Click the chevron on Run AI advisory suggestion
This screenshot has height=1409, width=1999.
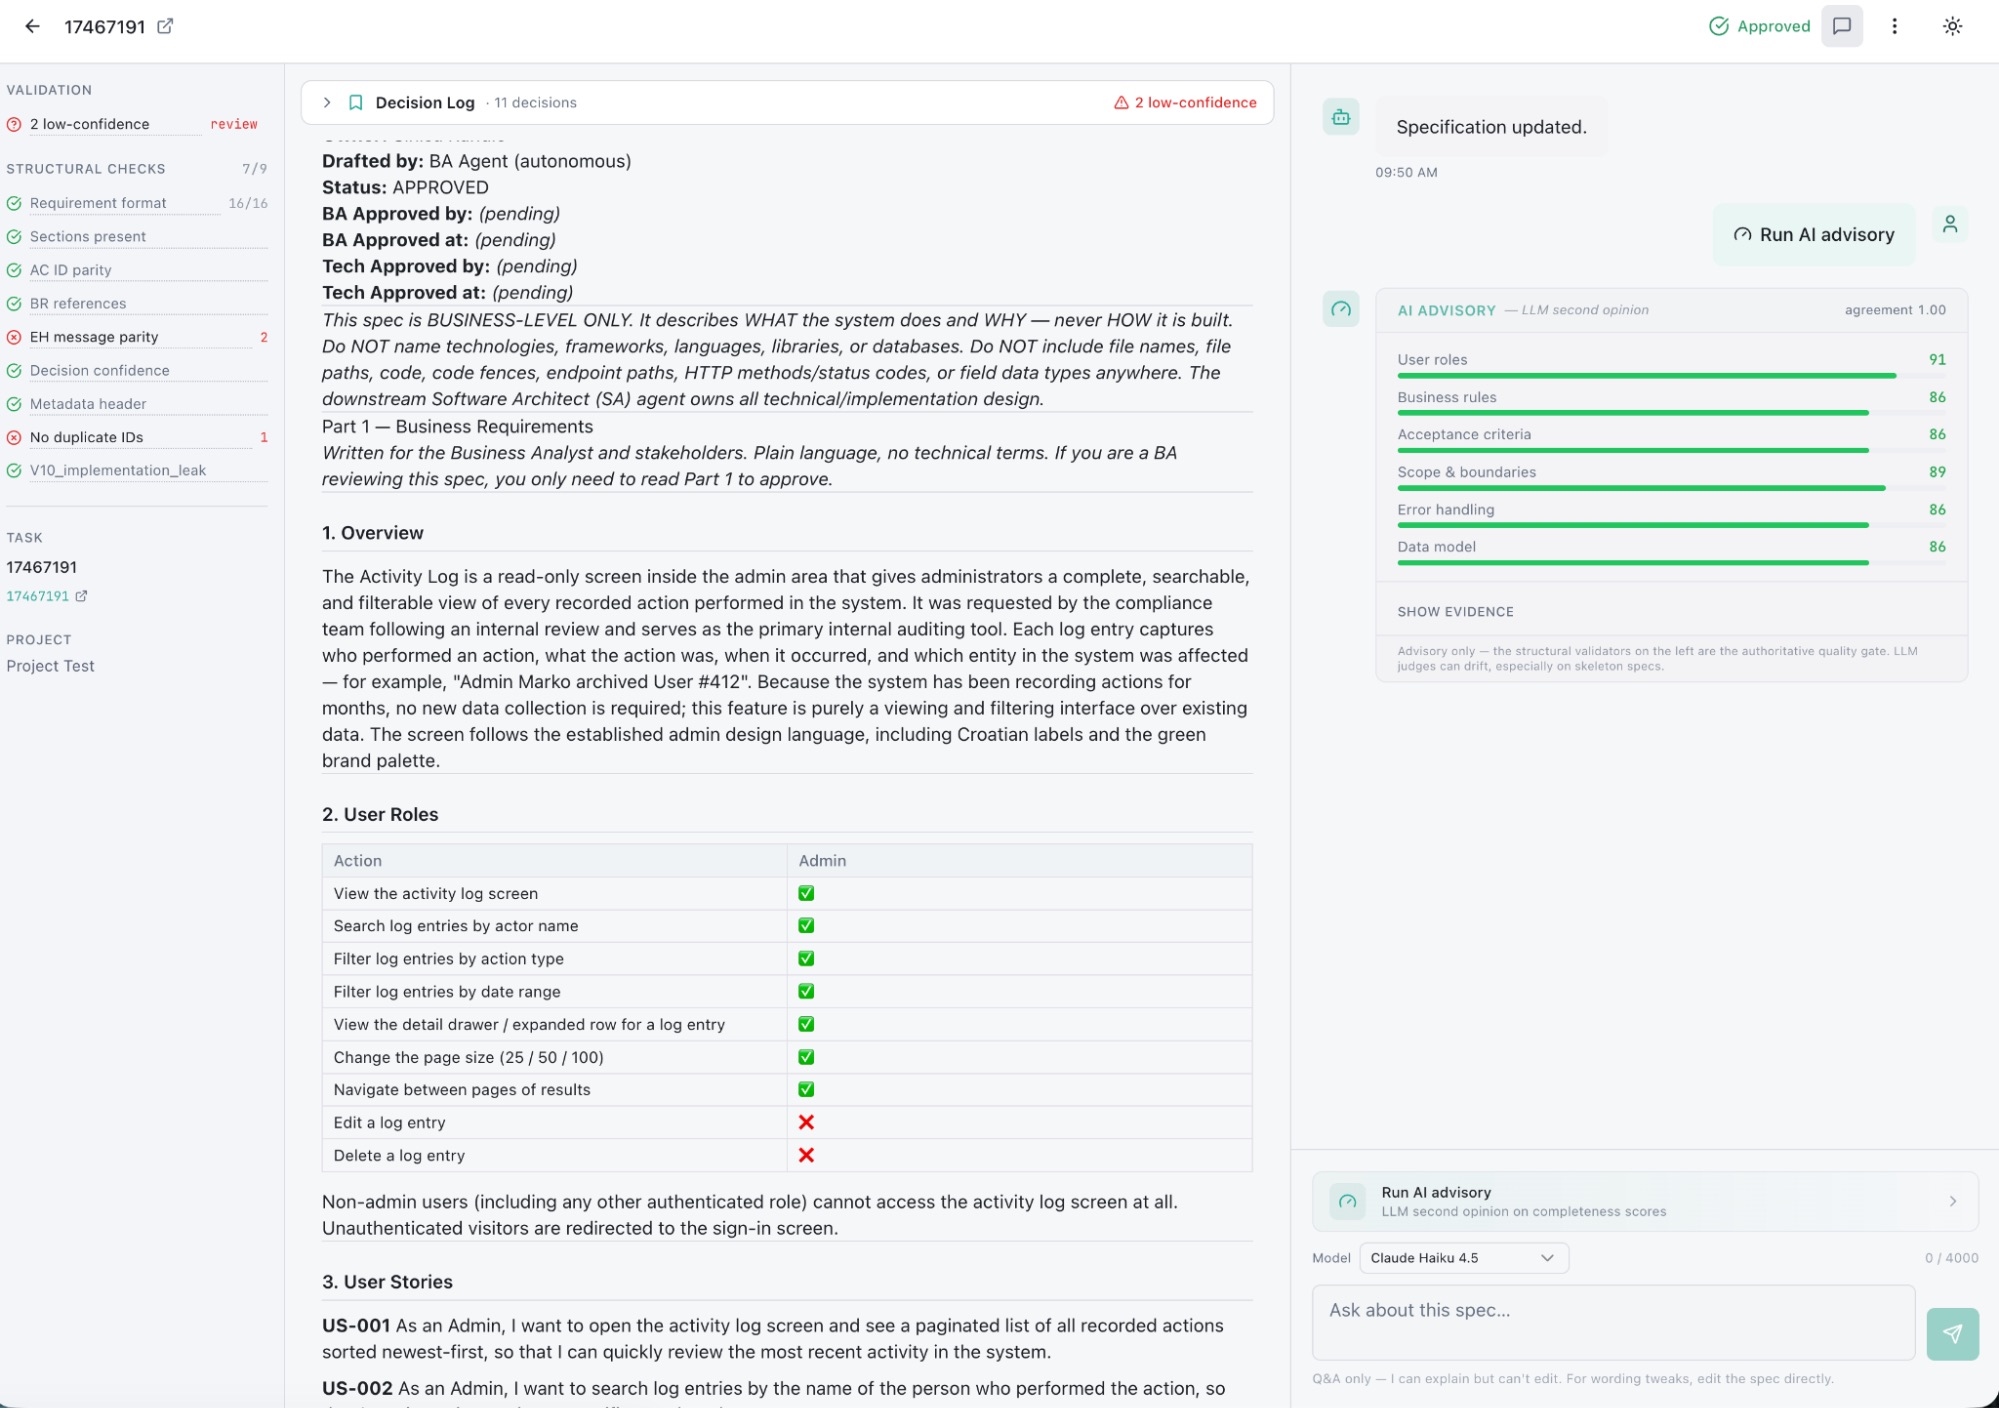(1952, 1201)
